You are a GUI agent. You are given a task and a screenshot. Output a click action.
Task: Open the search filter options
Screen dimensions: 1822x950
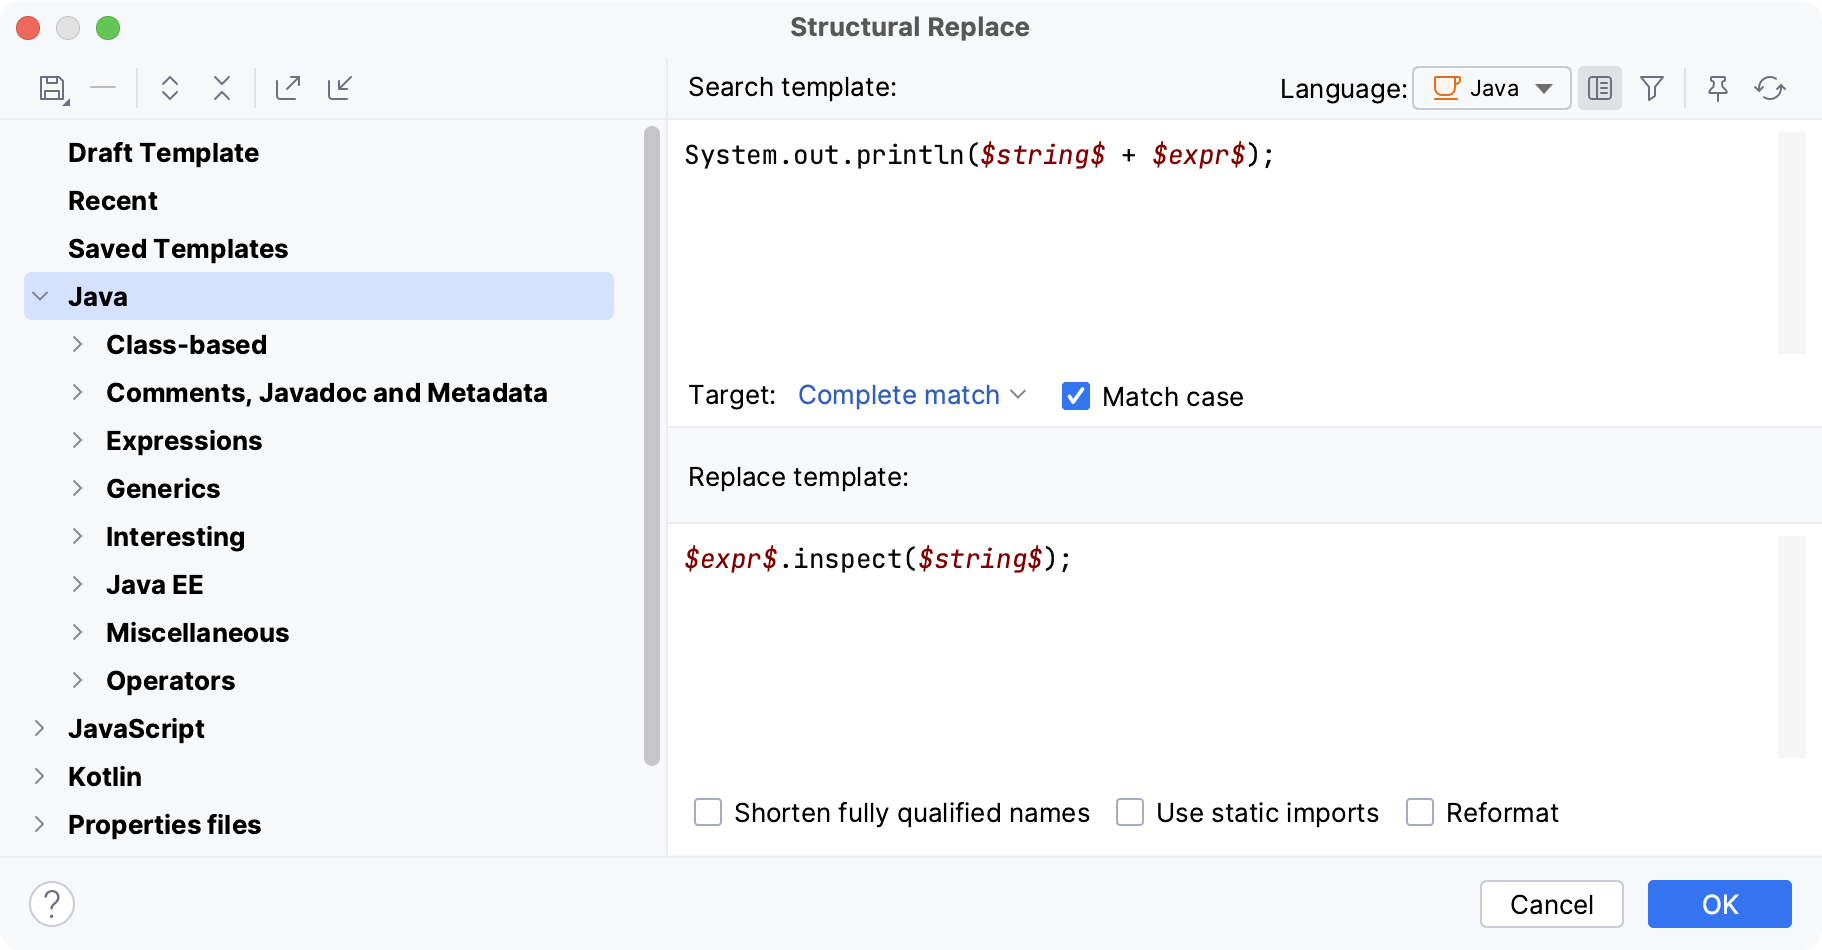tap(1651, 88)
